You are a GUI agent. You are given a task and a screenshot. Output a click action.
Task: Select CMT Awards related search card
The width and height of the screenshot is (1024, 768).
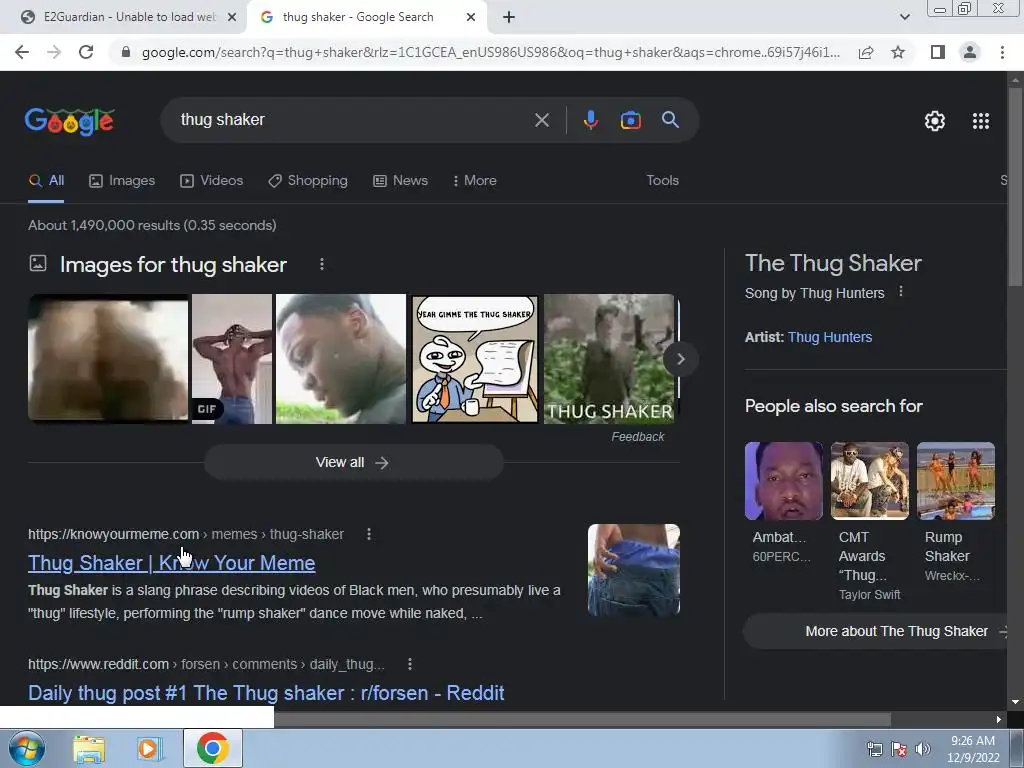click(869, 521)
